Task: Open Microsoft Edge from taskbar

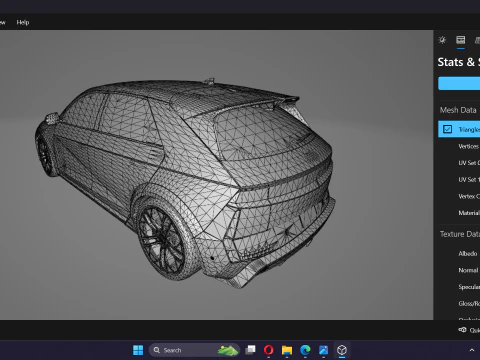Action: pos(305,350)
